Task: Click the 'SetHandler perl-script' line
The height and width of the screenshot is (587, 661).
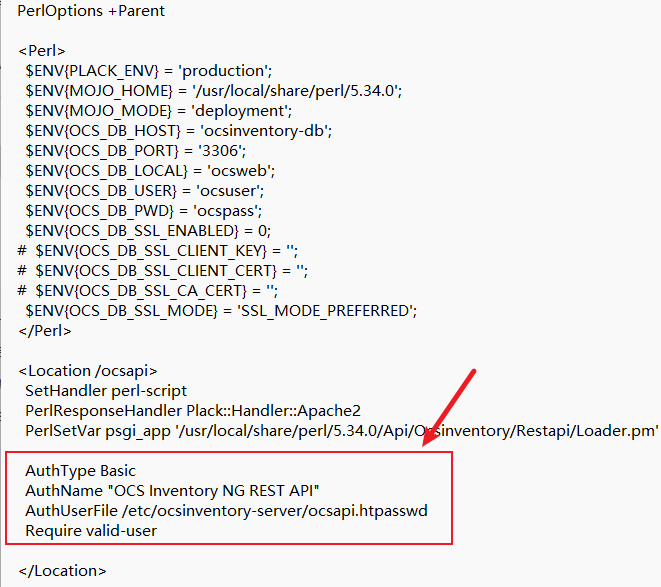Action: coord(106,391)
